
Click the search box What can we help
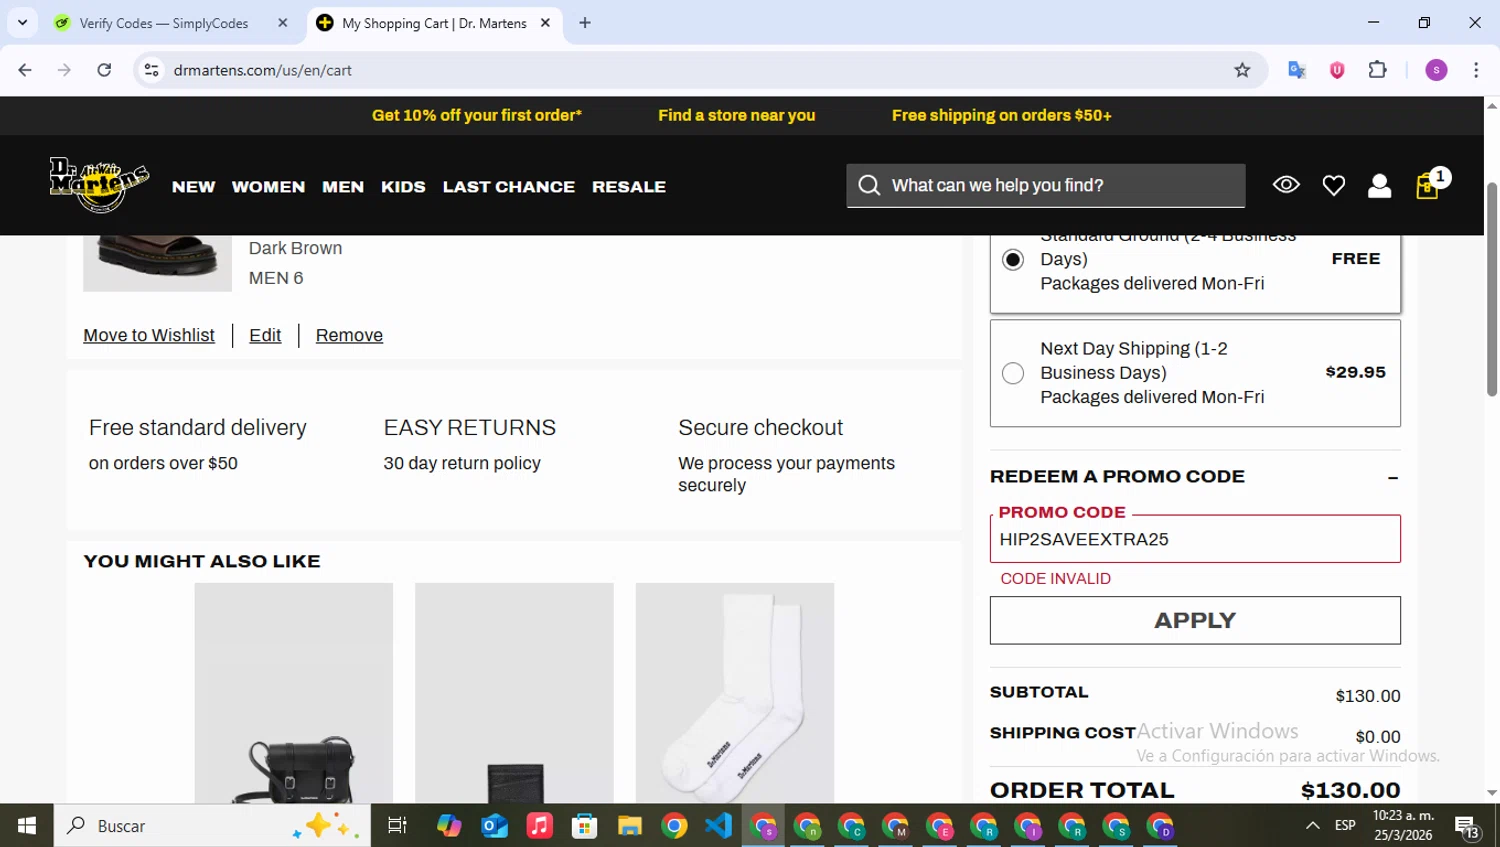click(1046, 186)
